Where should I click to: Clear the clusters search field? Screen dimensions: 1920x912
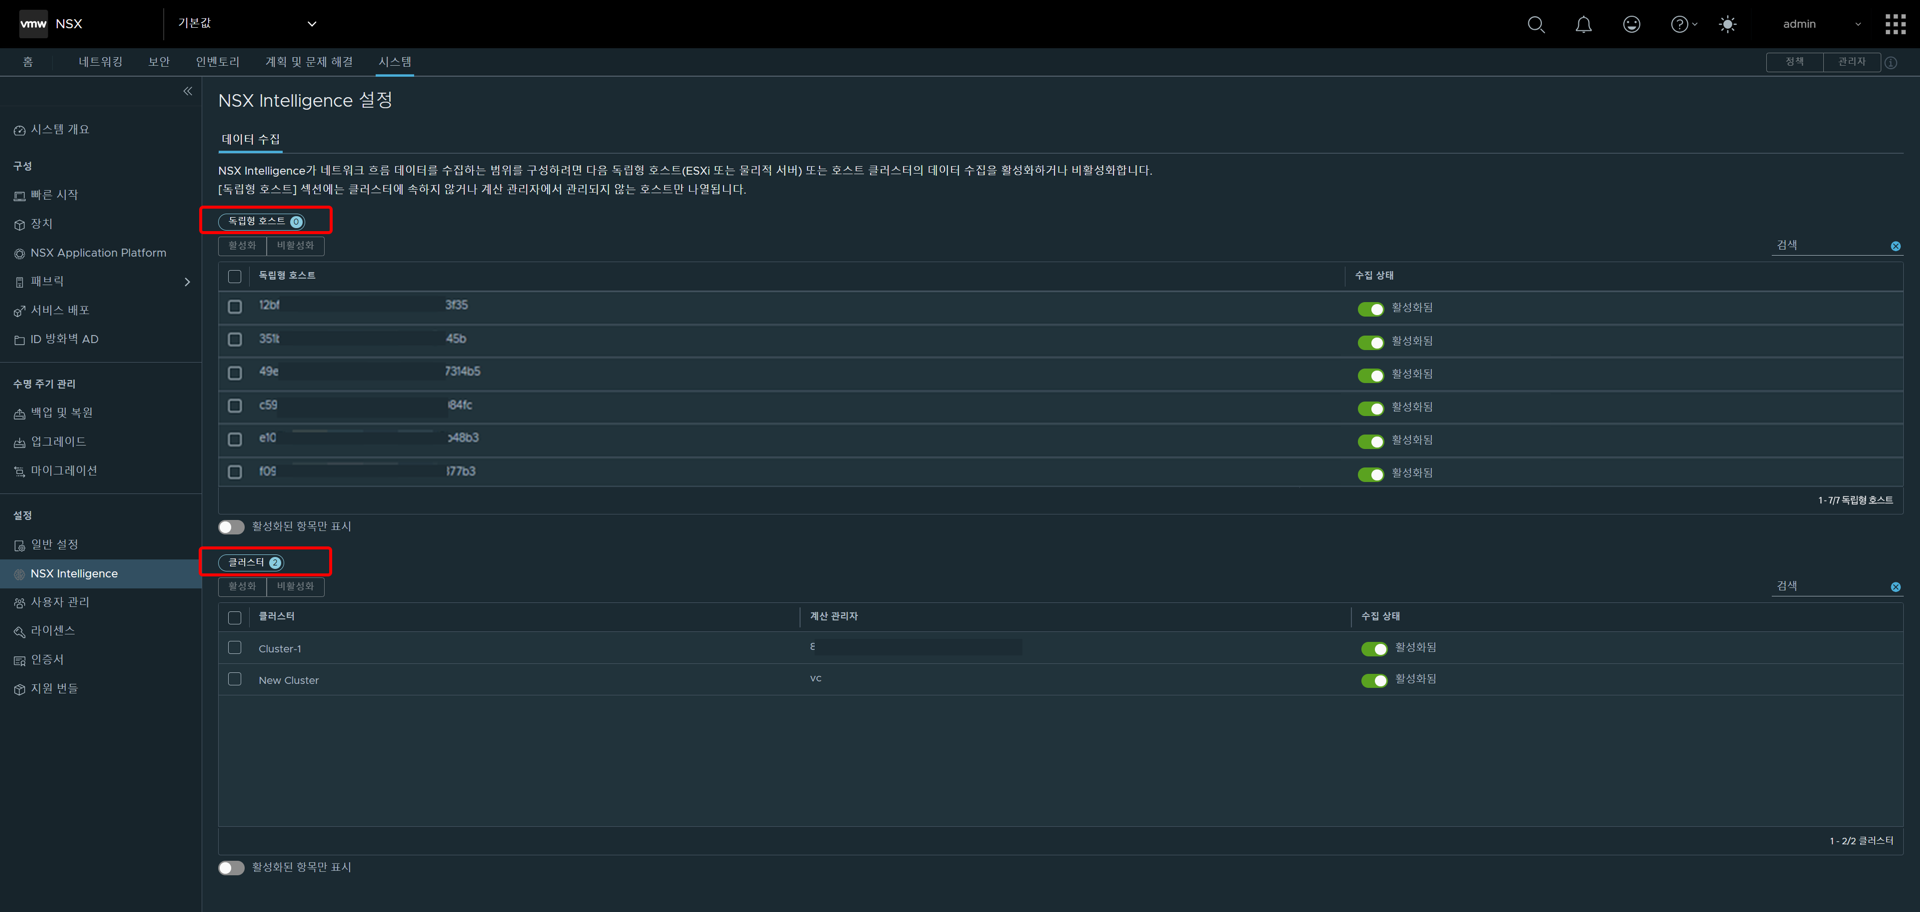point(1895,587)
